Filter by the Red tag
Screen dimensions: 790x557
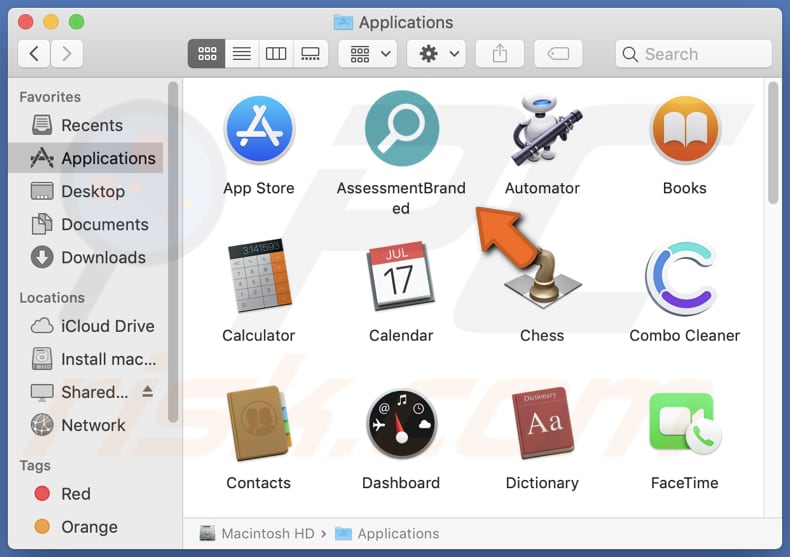click(x=86, y=494)
